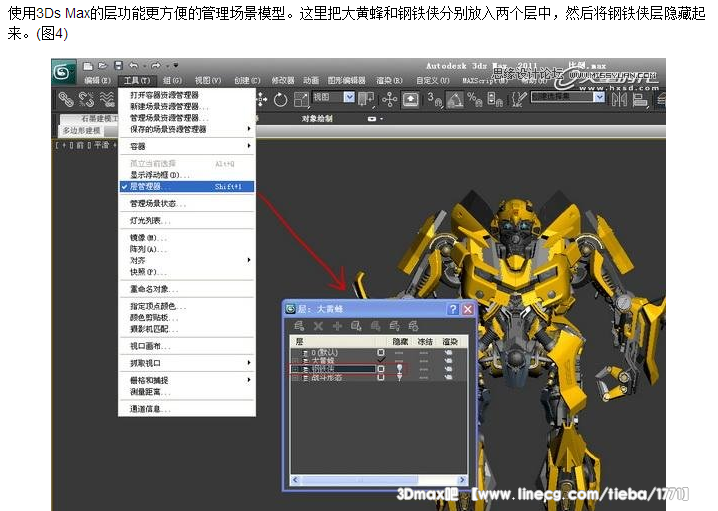Toggle the 3D Snaps icon
Image resolution: width=718 pixels, height=511 pixels.
pyautogui.click(x=435, y=99)
